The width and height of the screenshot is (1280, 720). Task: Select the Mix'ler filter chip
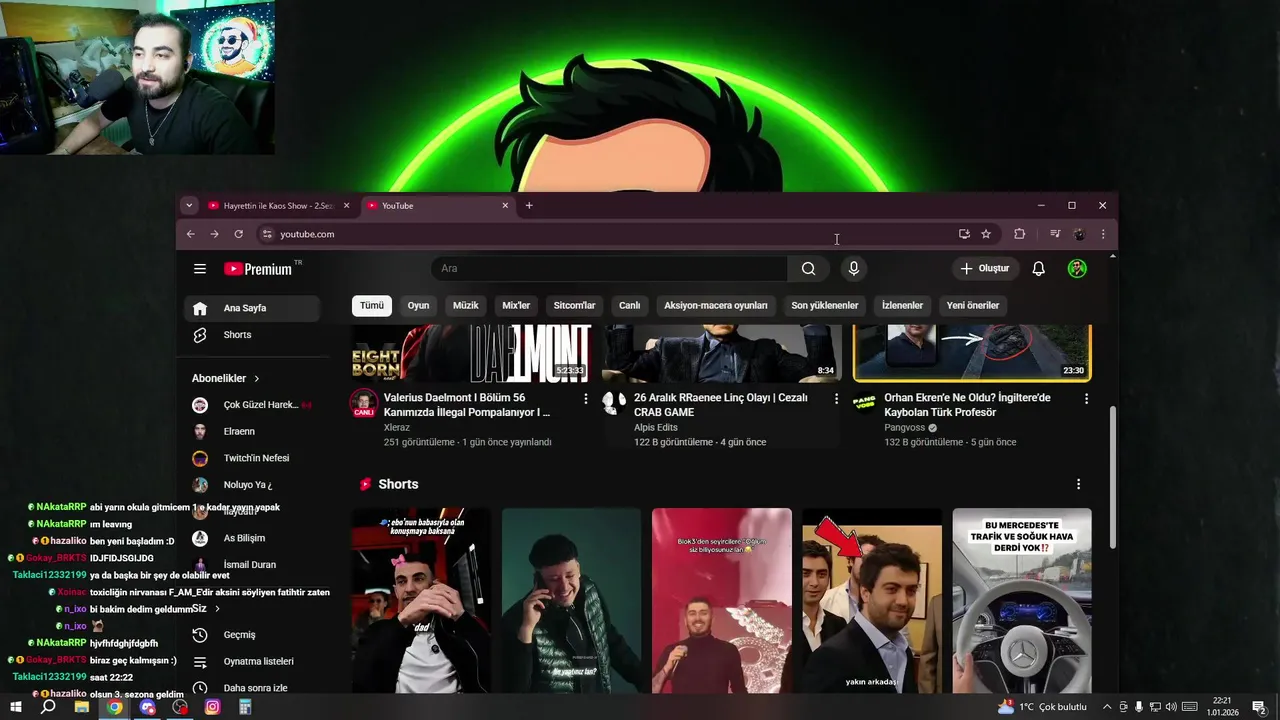516,306
